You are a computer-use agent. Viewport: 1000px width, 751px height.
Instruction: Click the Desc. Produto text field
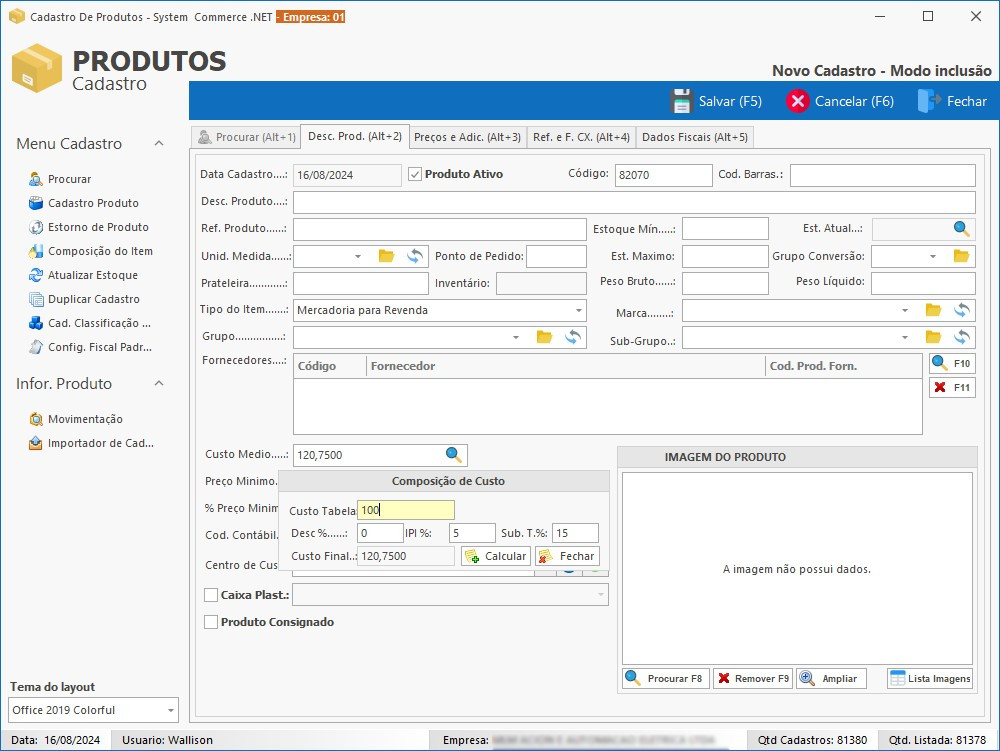tap(633, 203)
